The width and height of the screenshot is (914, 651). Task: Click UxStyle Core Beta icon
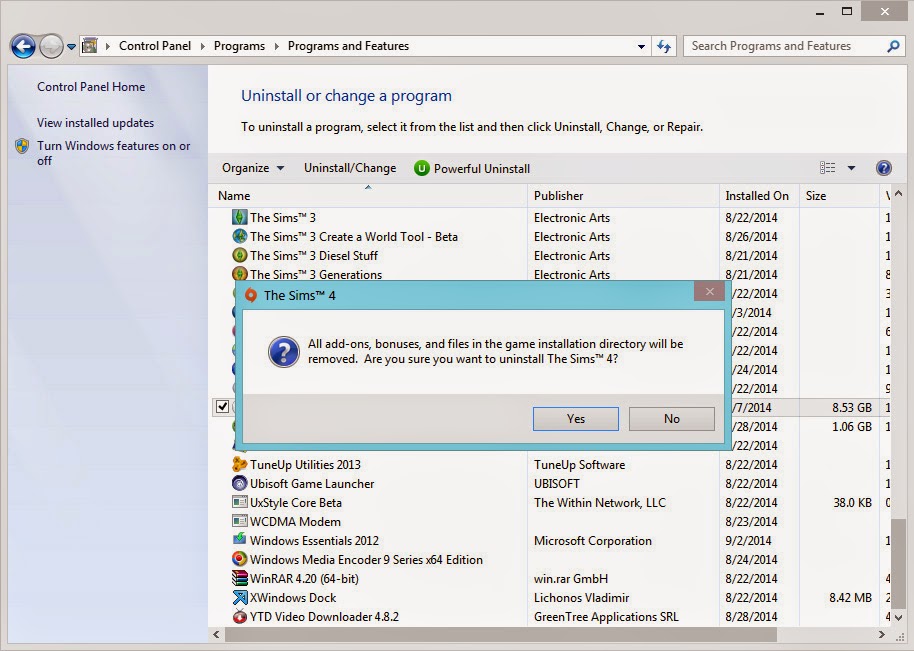pyautogui.click(x=240, y=502)
